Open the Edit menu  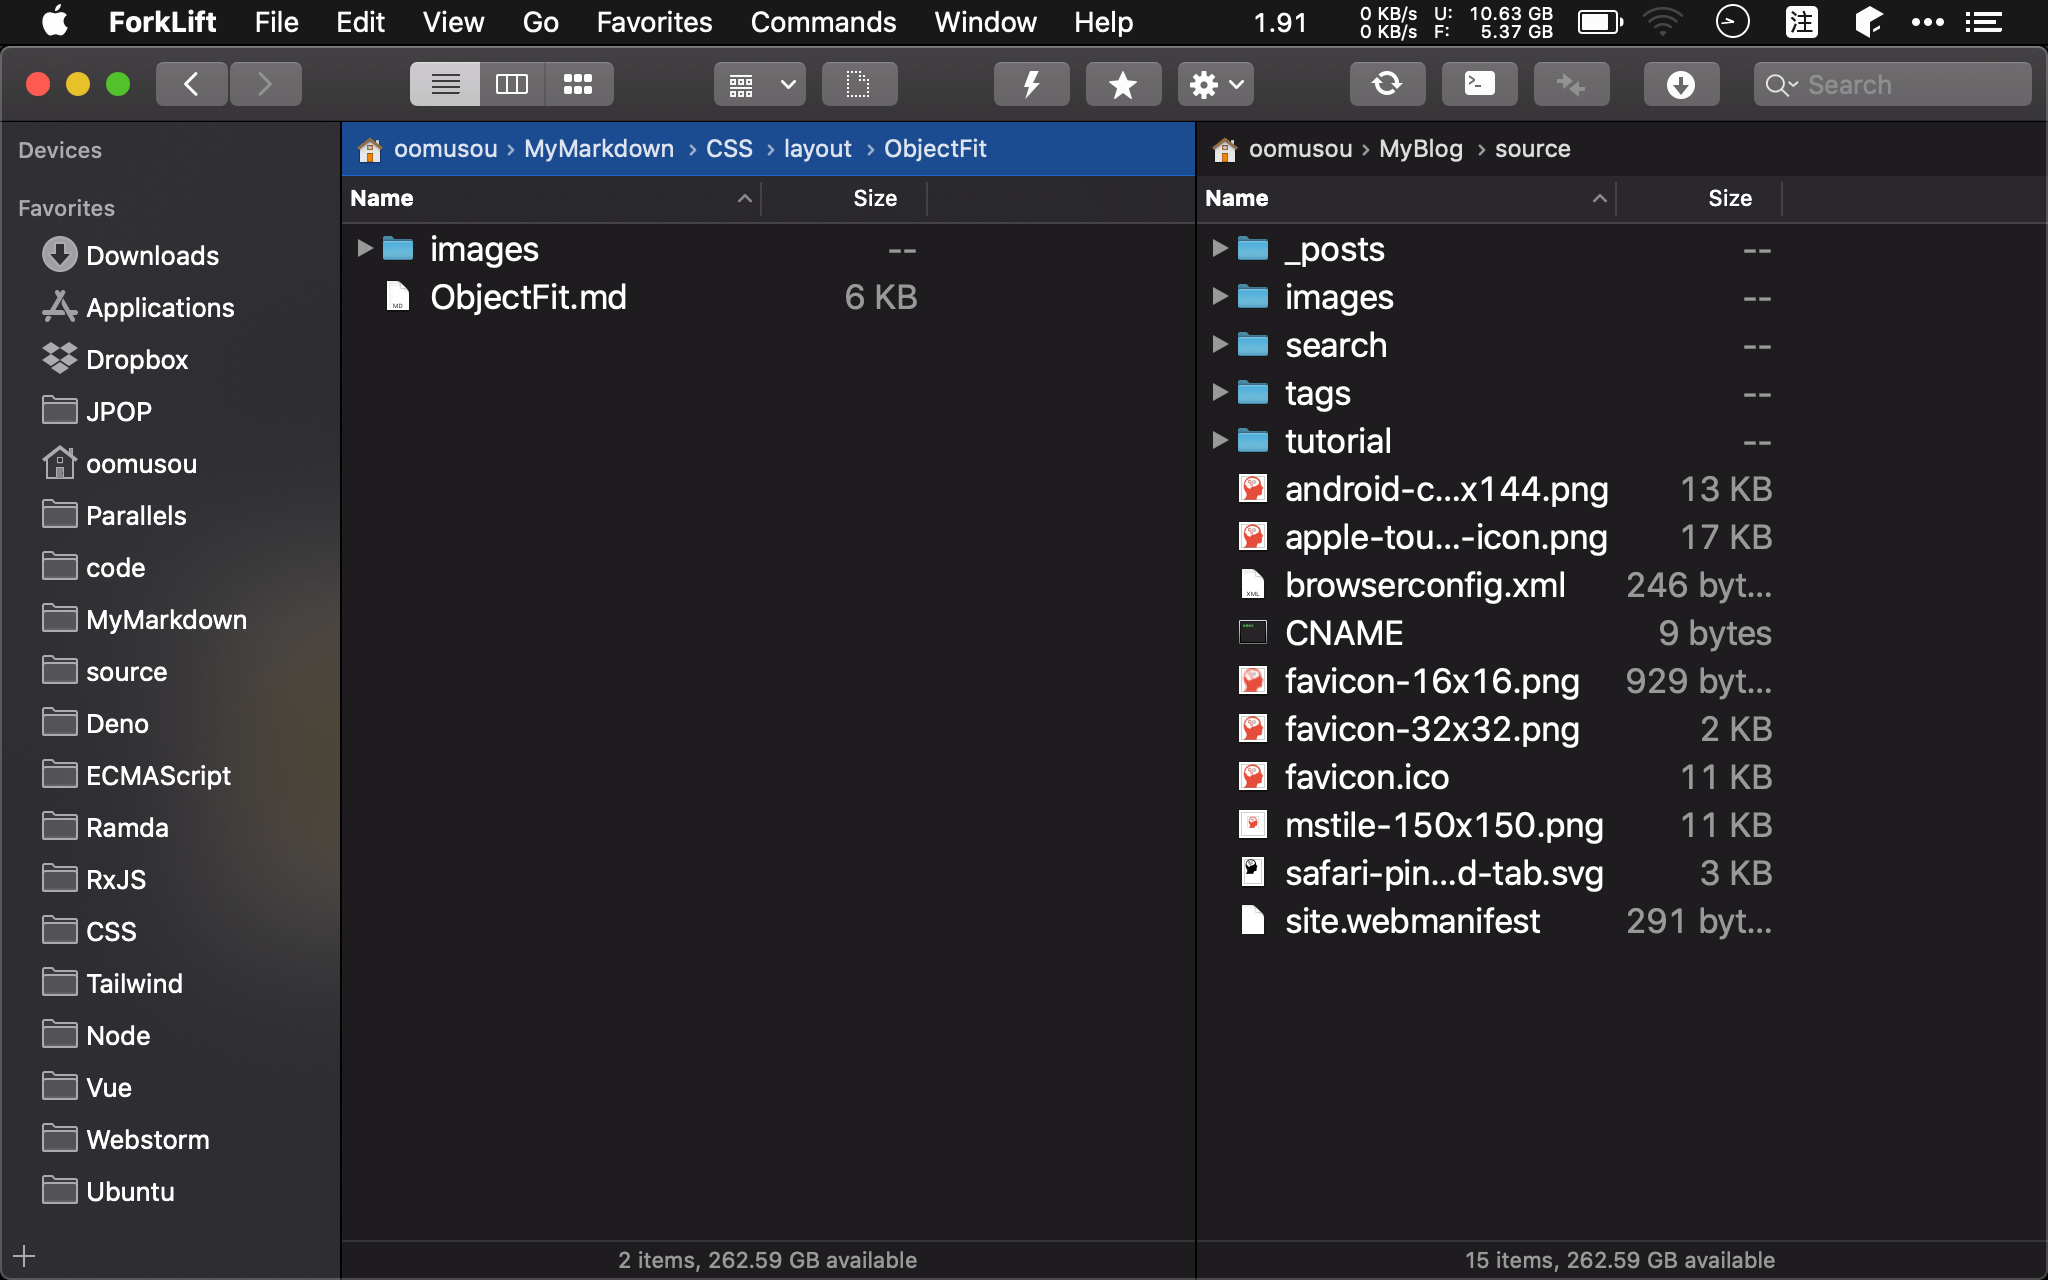click(x=360, y=22)
